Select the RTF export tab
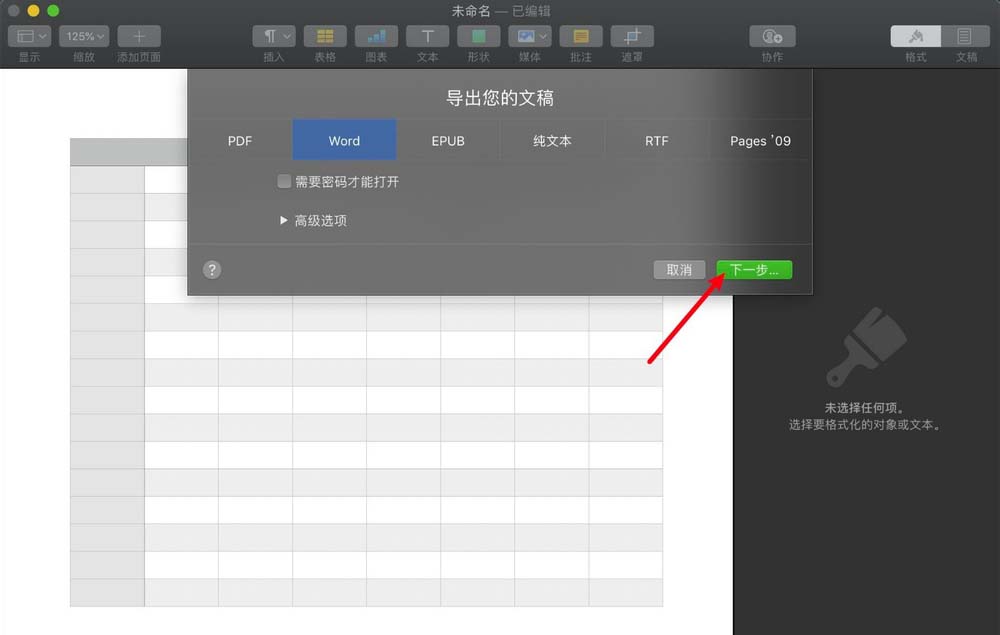This screenshot has height=635, width=1000. point(656,140)
